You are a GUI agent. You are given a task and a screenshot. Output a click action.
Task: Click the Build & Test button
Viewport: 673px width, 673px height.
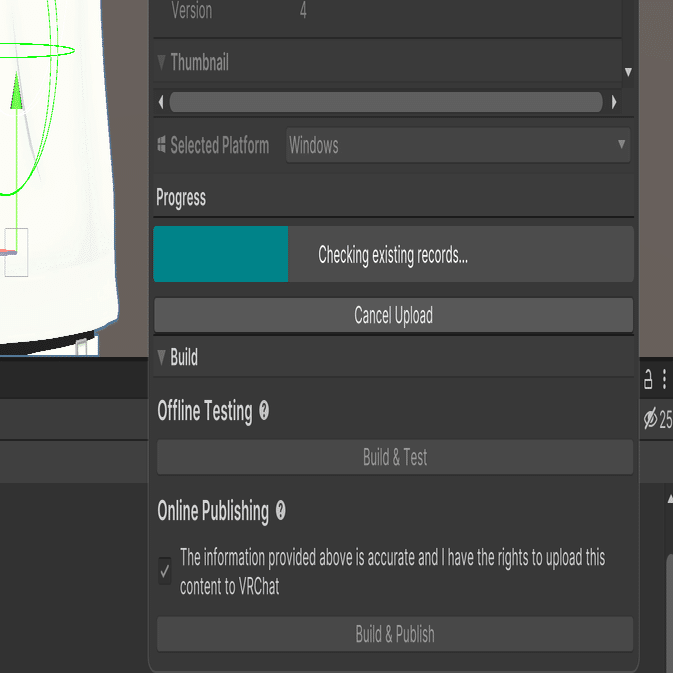point(395,457)
